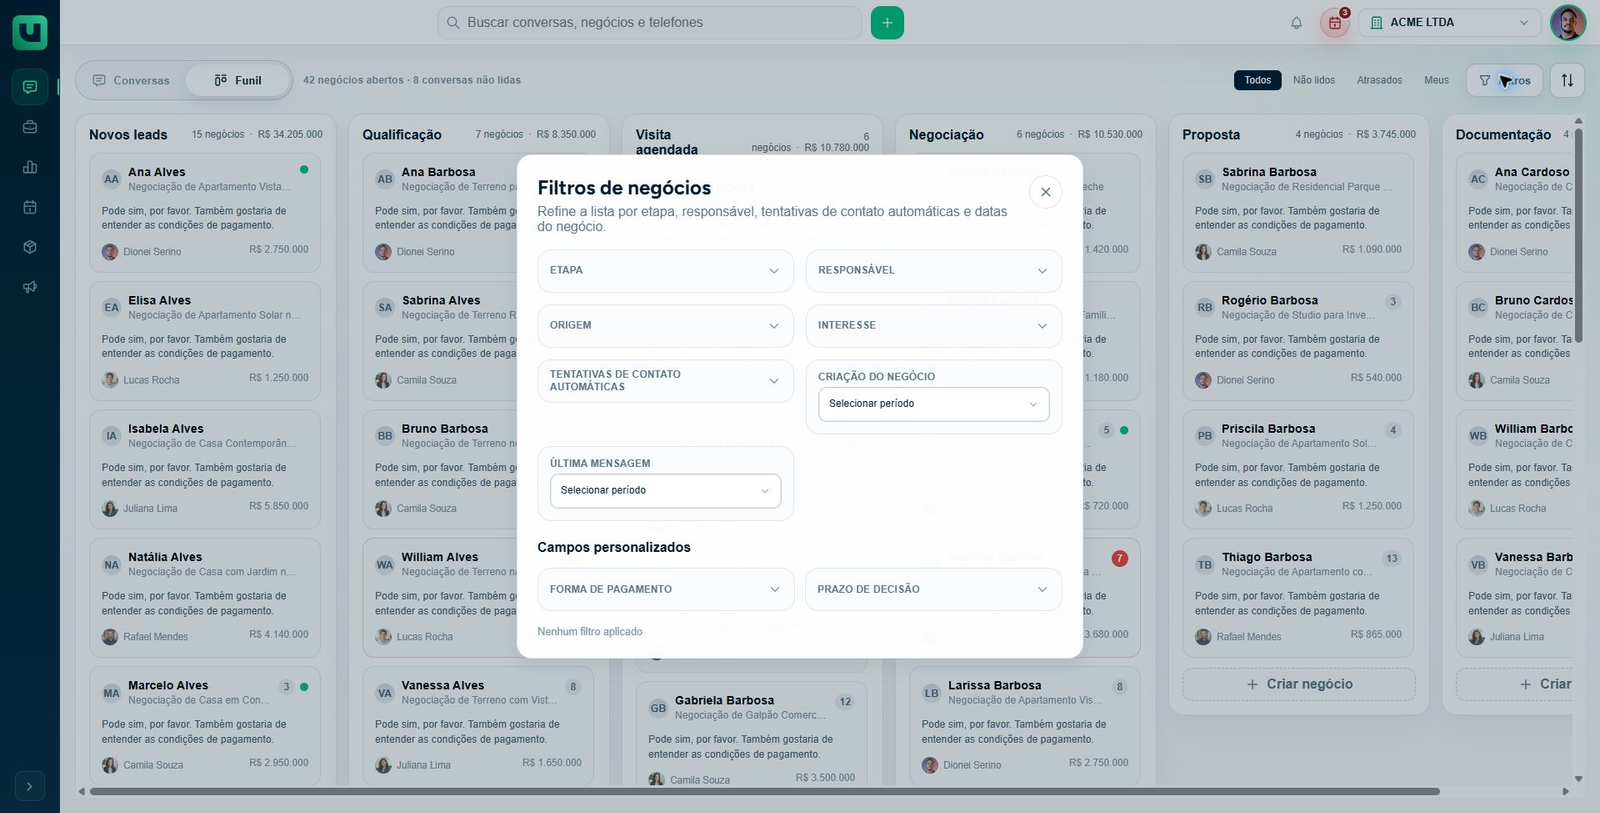This screenshot has width=1600, height=813.
Task: Open the ACME LTDA company dropdown
Action: 1450,23
